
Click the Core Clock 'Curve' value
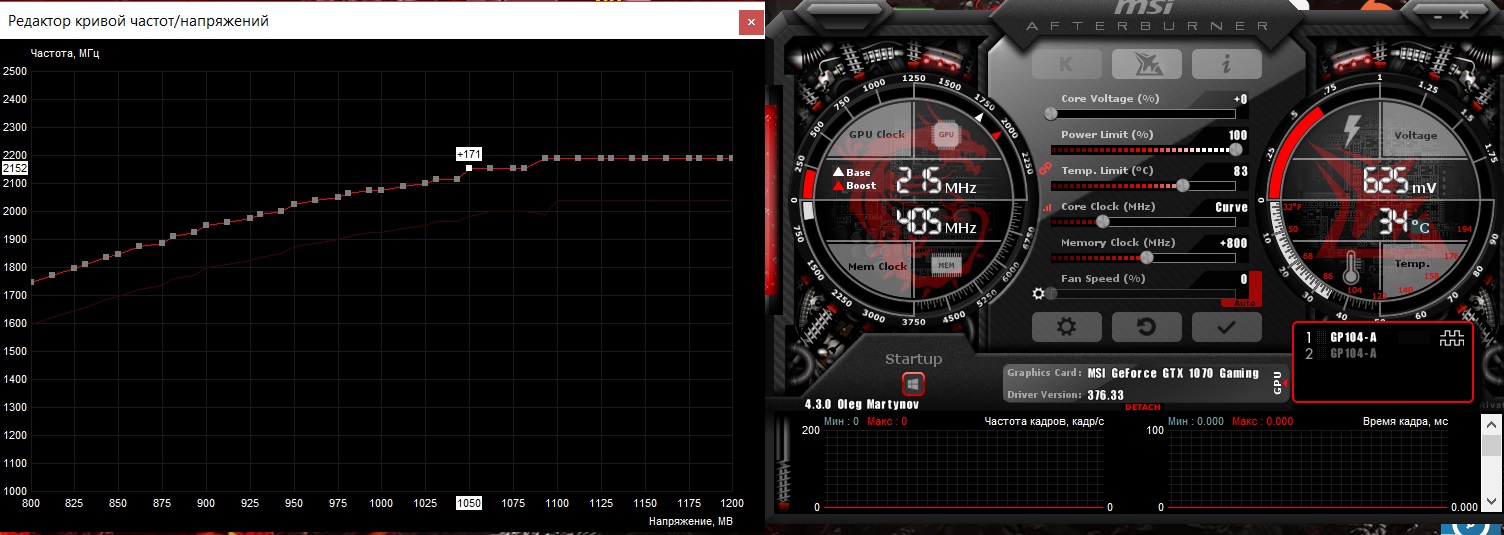(1231, 207)
